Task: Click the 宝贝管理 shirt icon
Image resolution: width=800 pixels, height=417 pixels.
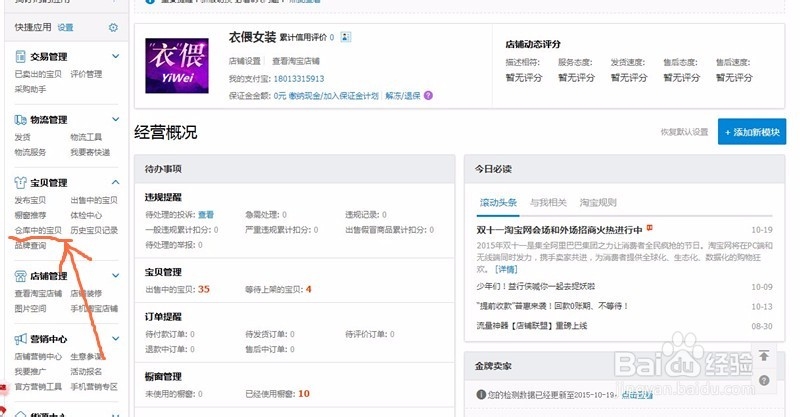Action: coord(20,183)
